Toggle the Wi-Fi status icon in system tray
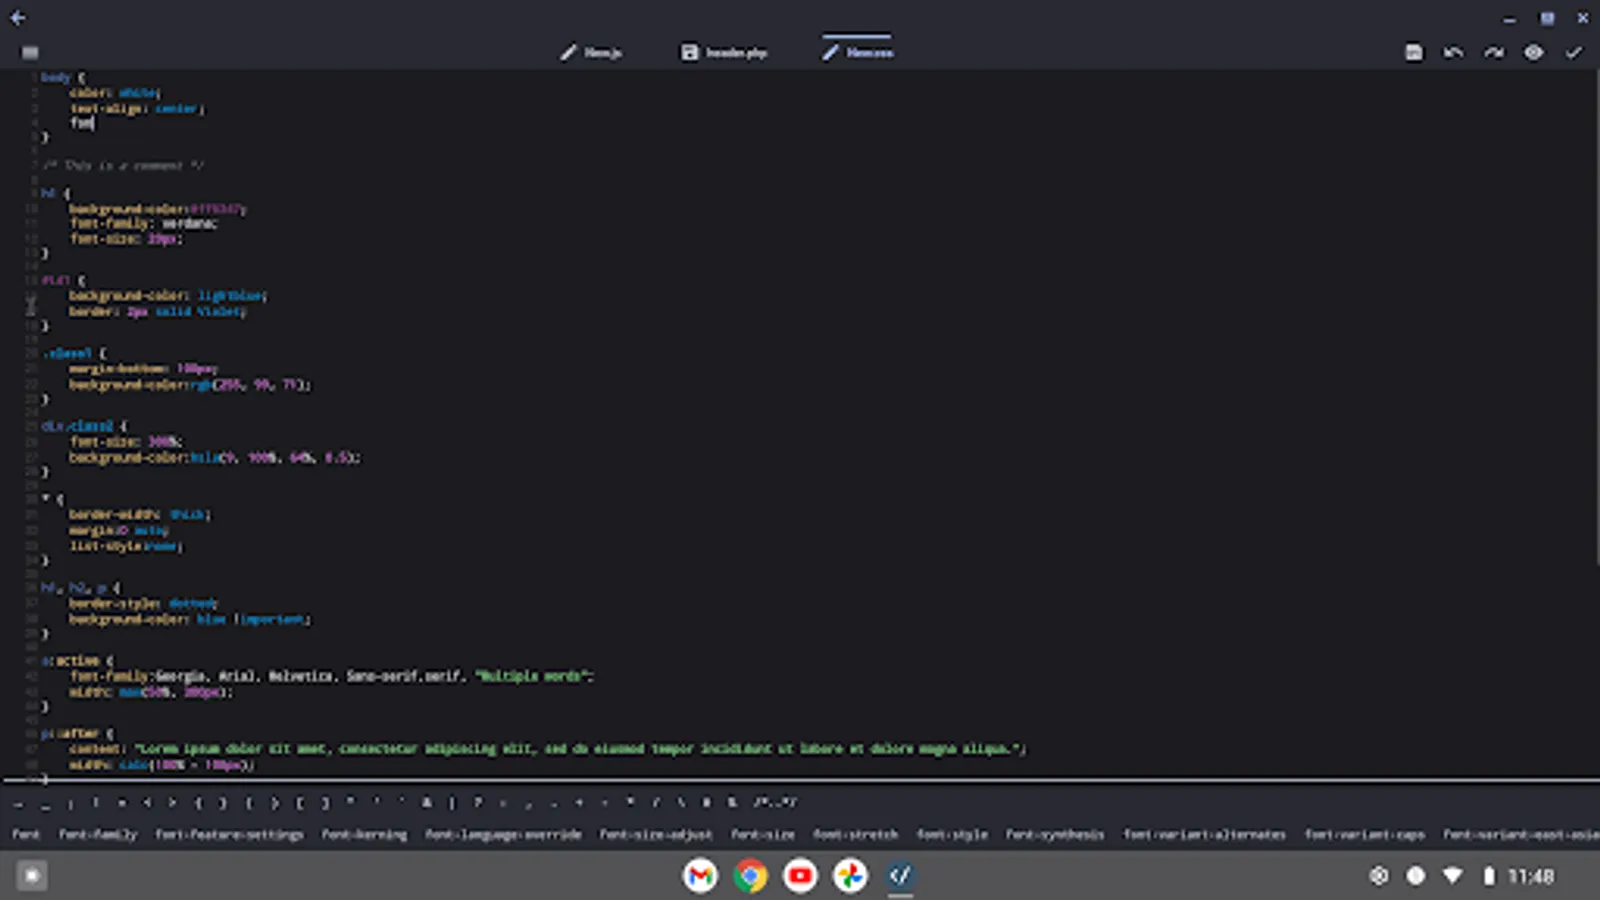The width and height of the screenshot is (1600, 900). (x=1452, y=874)
